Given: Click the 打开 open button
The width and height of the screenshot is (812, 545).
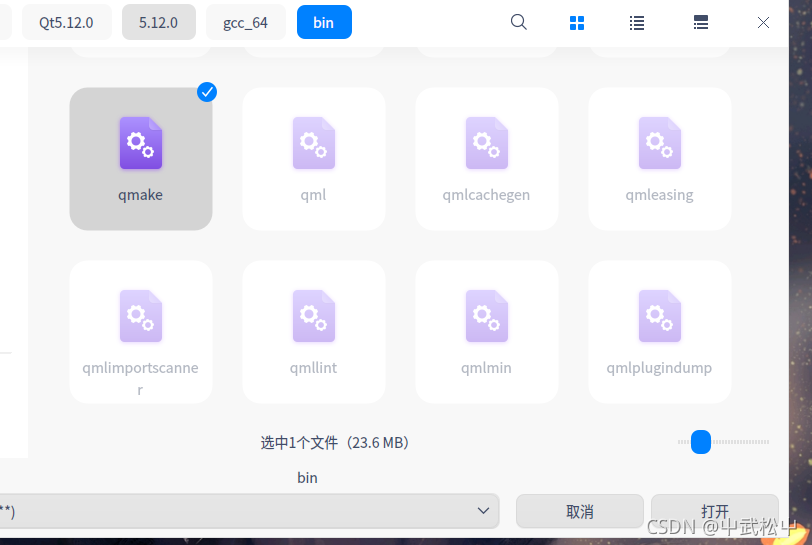Looking at the screenshot, I should coord(715,511).
